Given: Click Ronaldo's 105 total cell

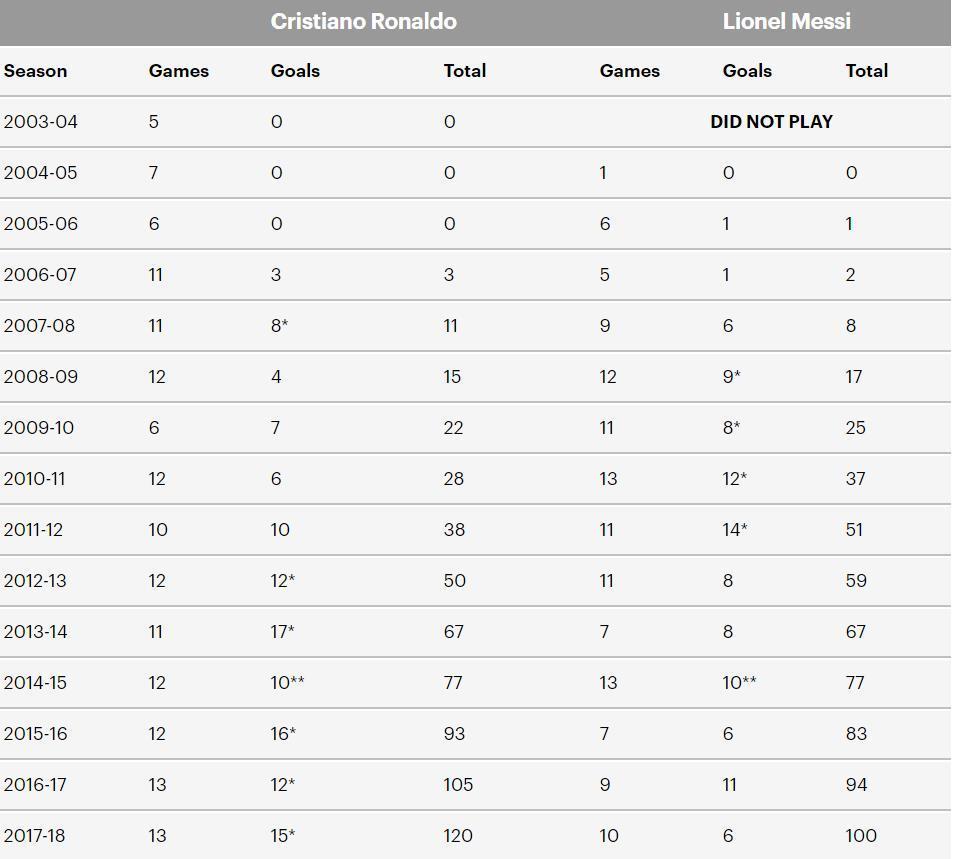Looking at the screenshot, I should 458,785.
